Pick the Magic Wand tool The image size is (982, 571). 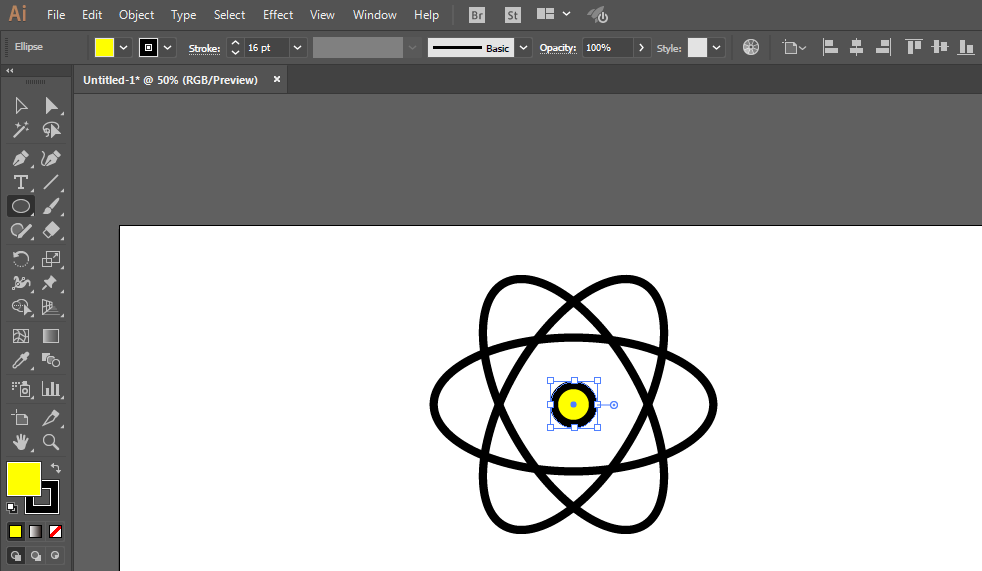[21, 130]
